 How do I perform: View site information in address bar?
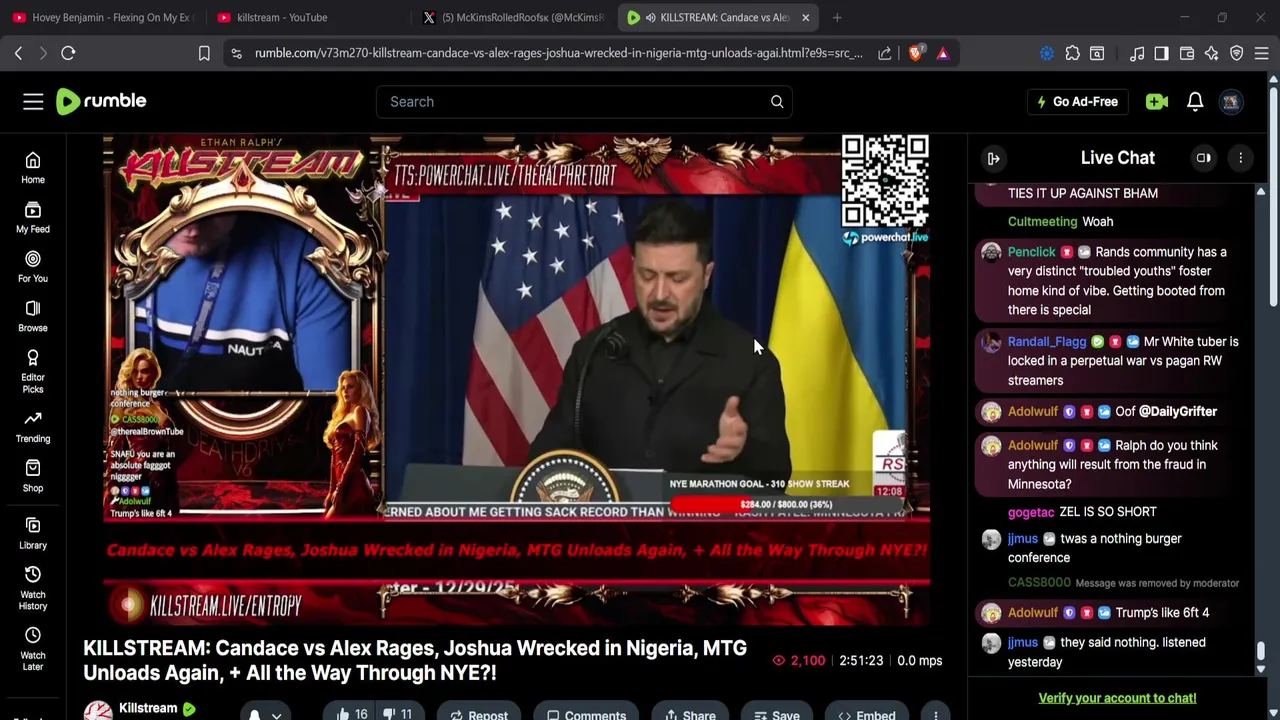coord(236,53)
